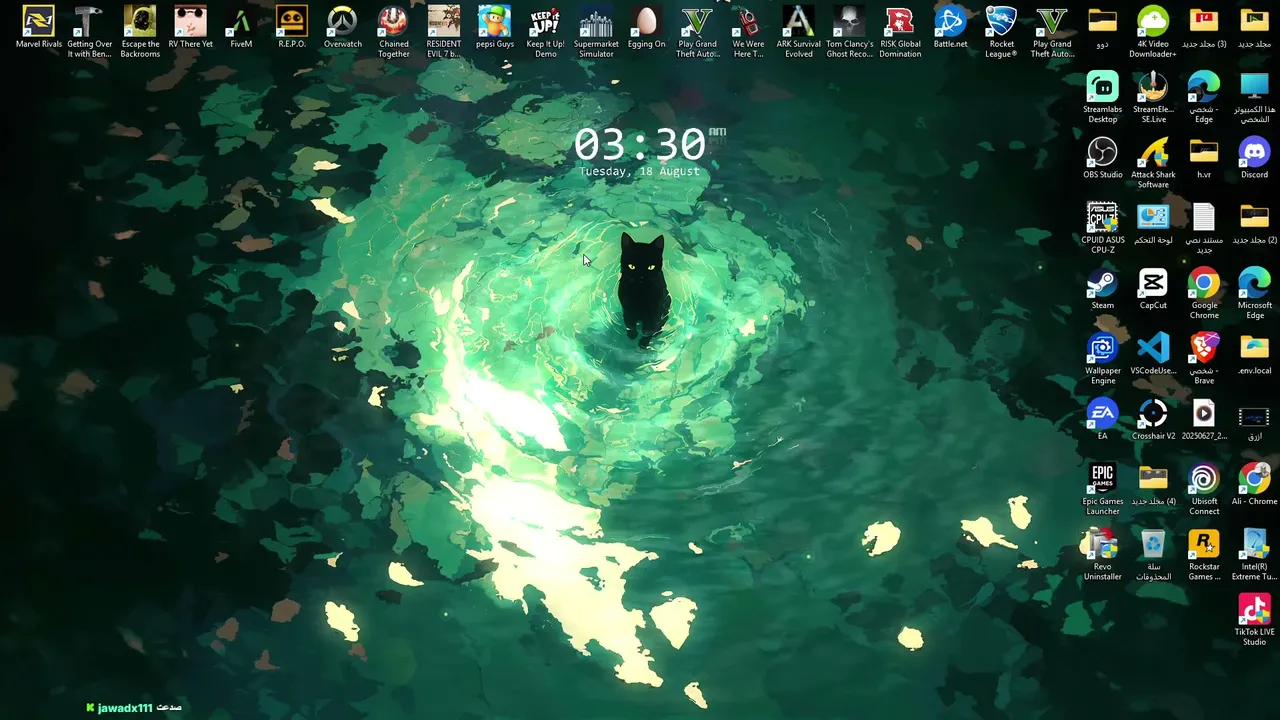Select the 20250627_2... video file
This screenshot has width=1280, height=720.
1204,420
